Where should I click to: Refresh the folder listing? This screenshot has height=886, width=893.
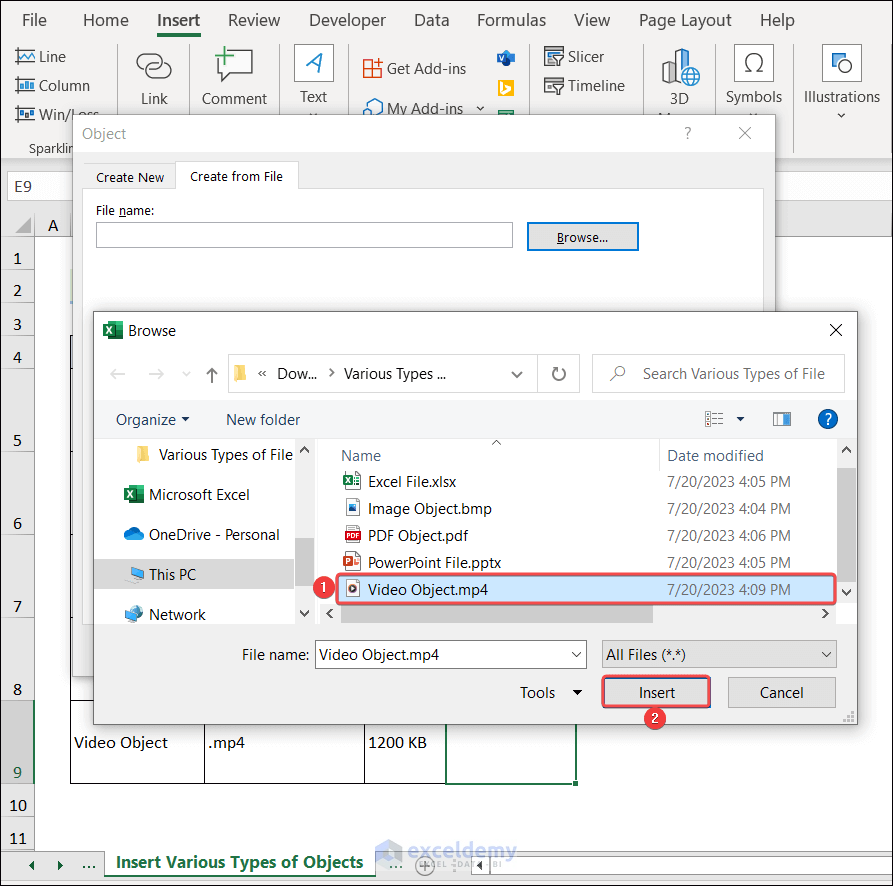click(x=559, y=374)
